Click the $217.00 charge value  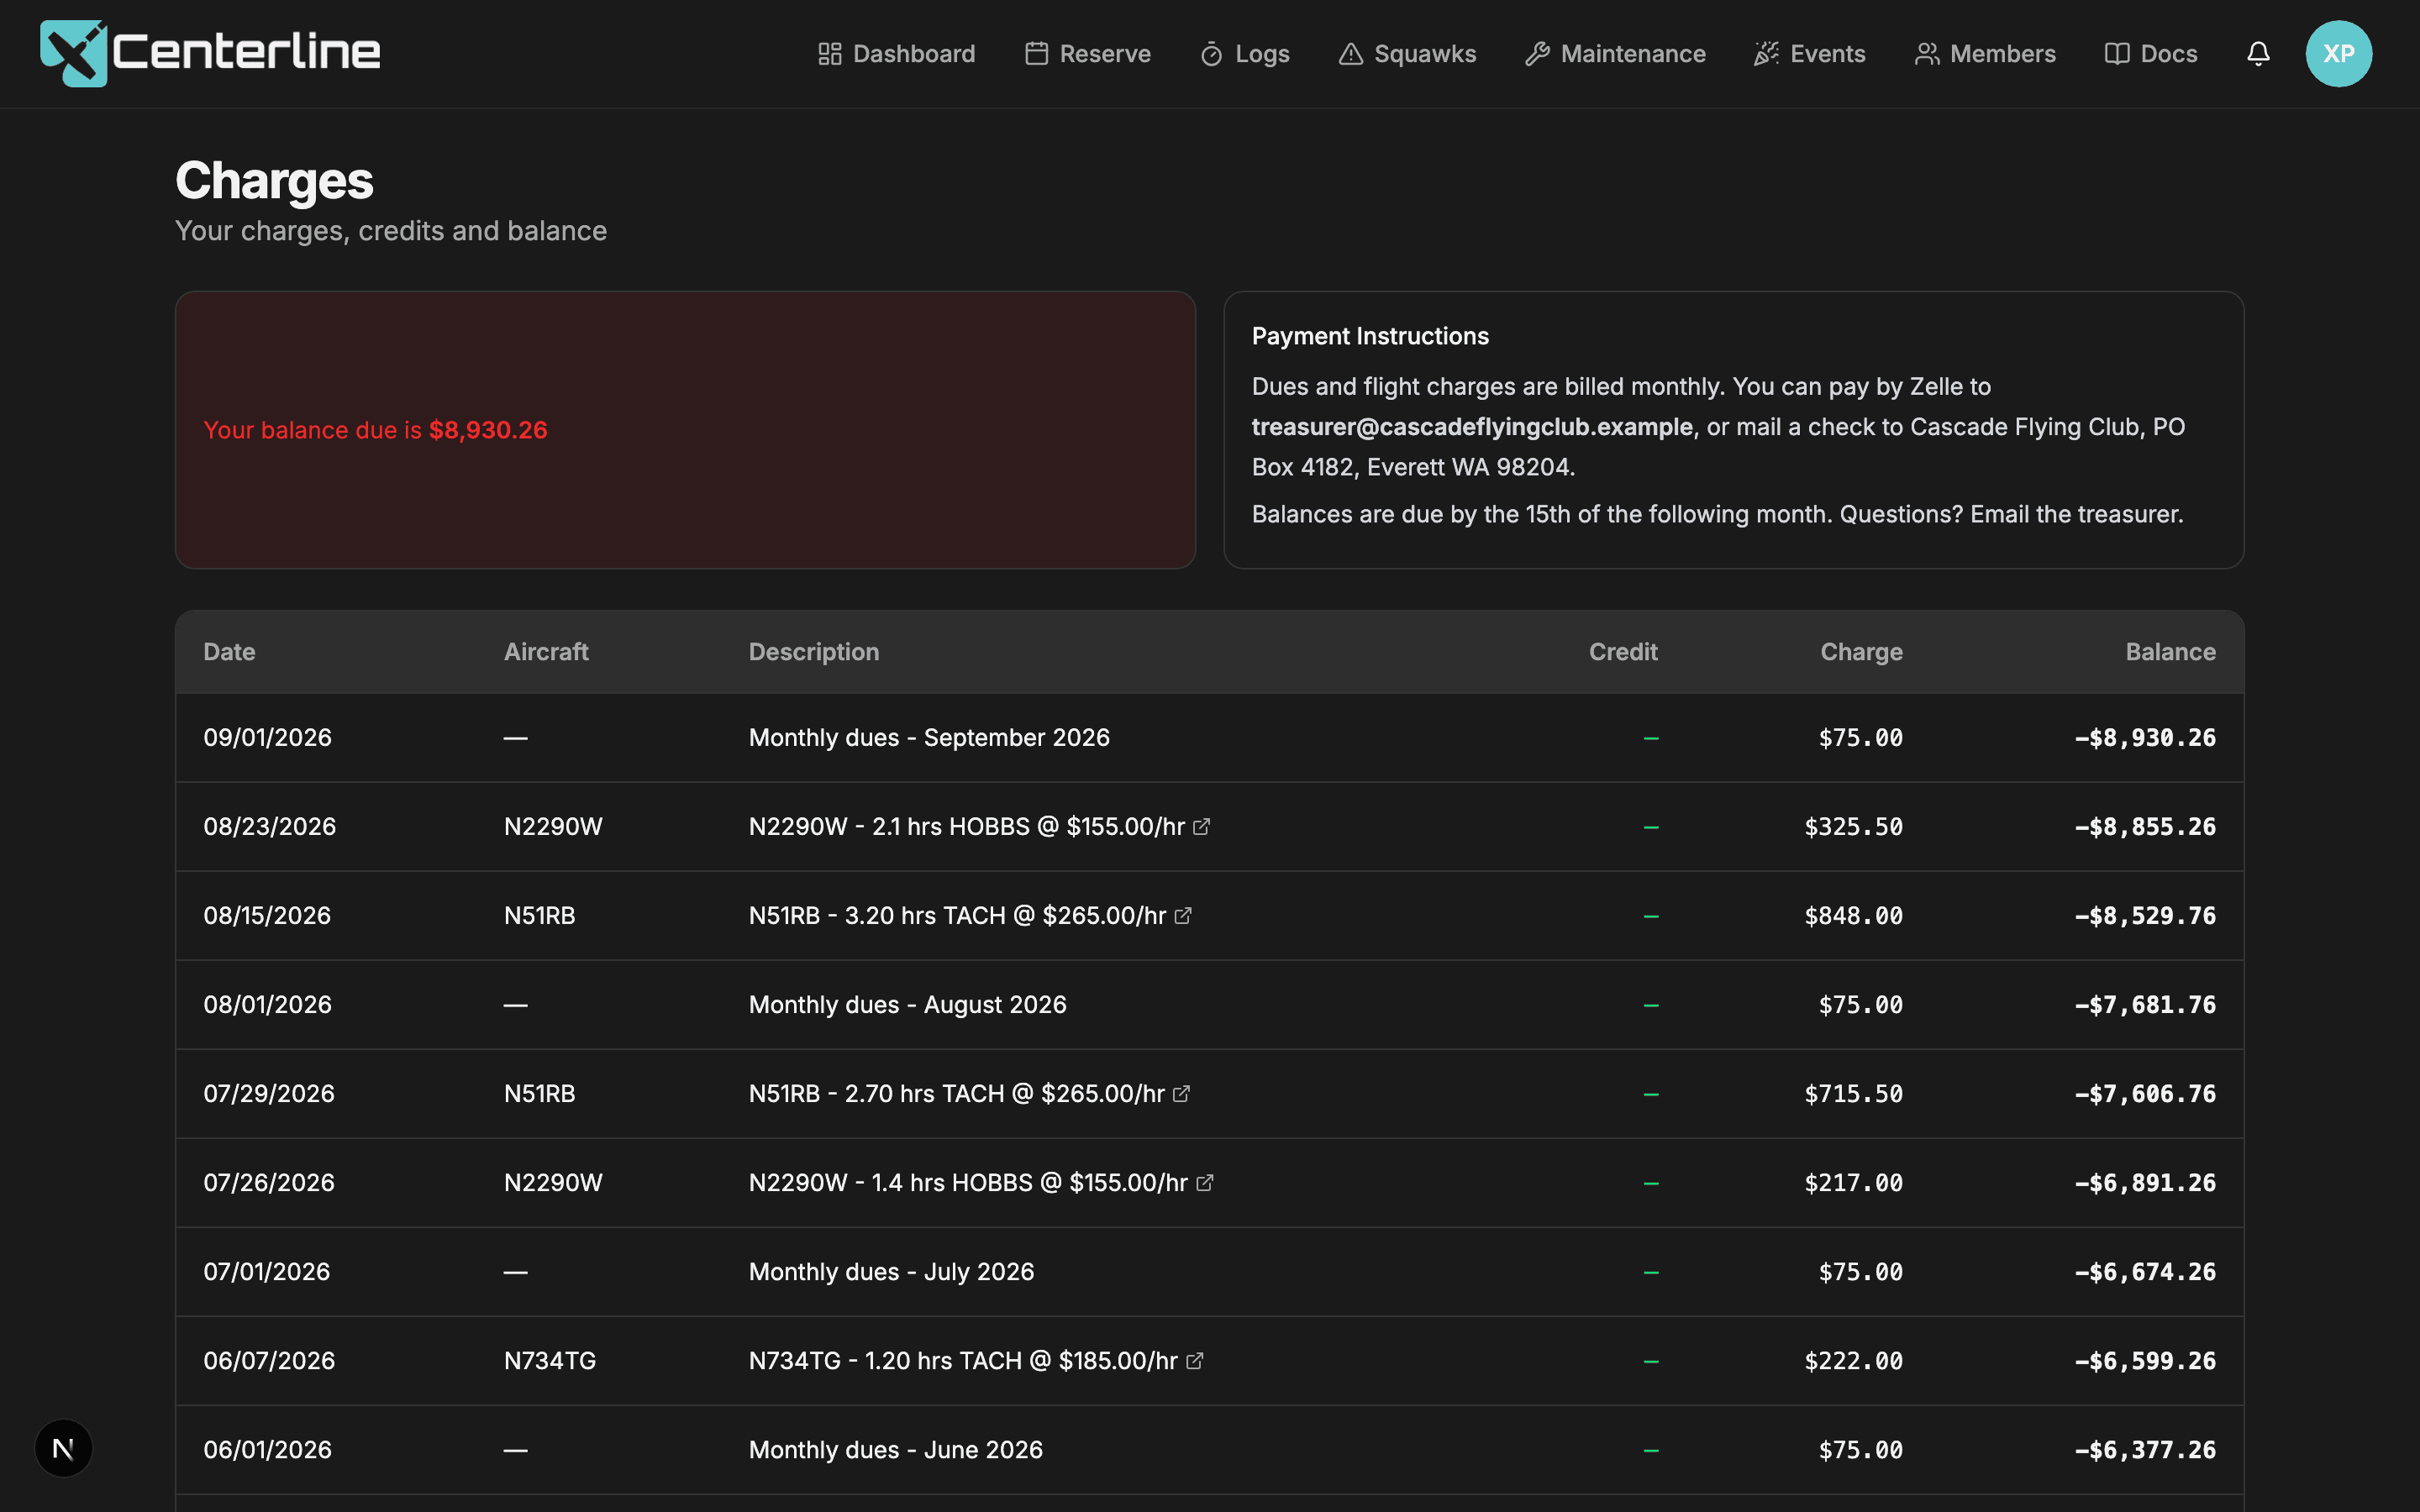pos(1853,1183)
